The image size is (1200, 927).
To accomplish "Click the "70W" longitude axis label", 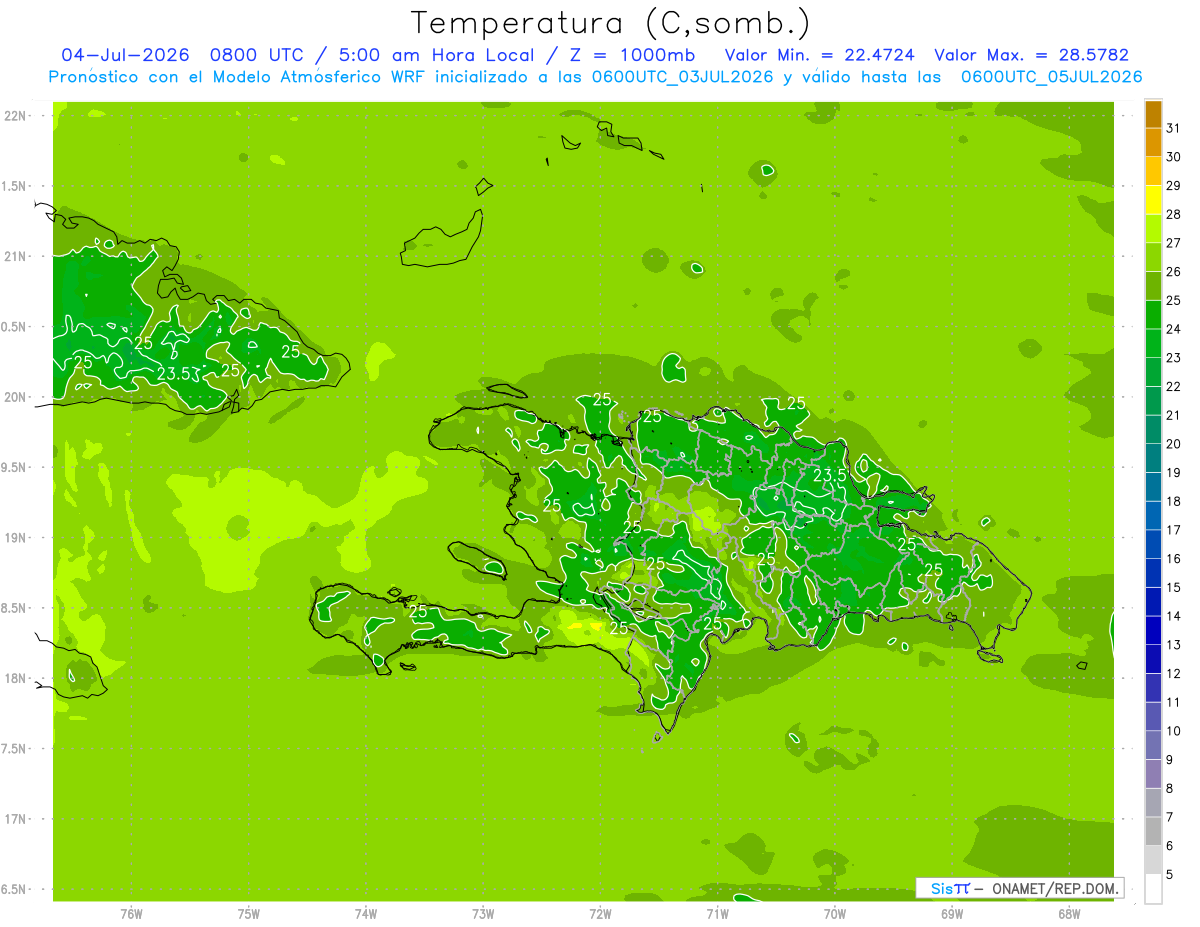I will tap(835, 914).
